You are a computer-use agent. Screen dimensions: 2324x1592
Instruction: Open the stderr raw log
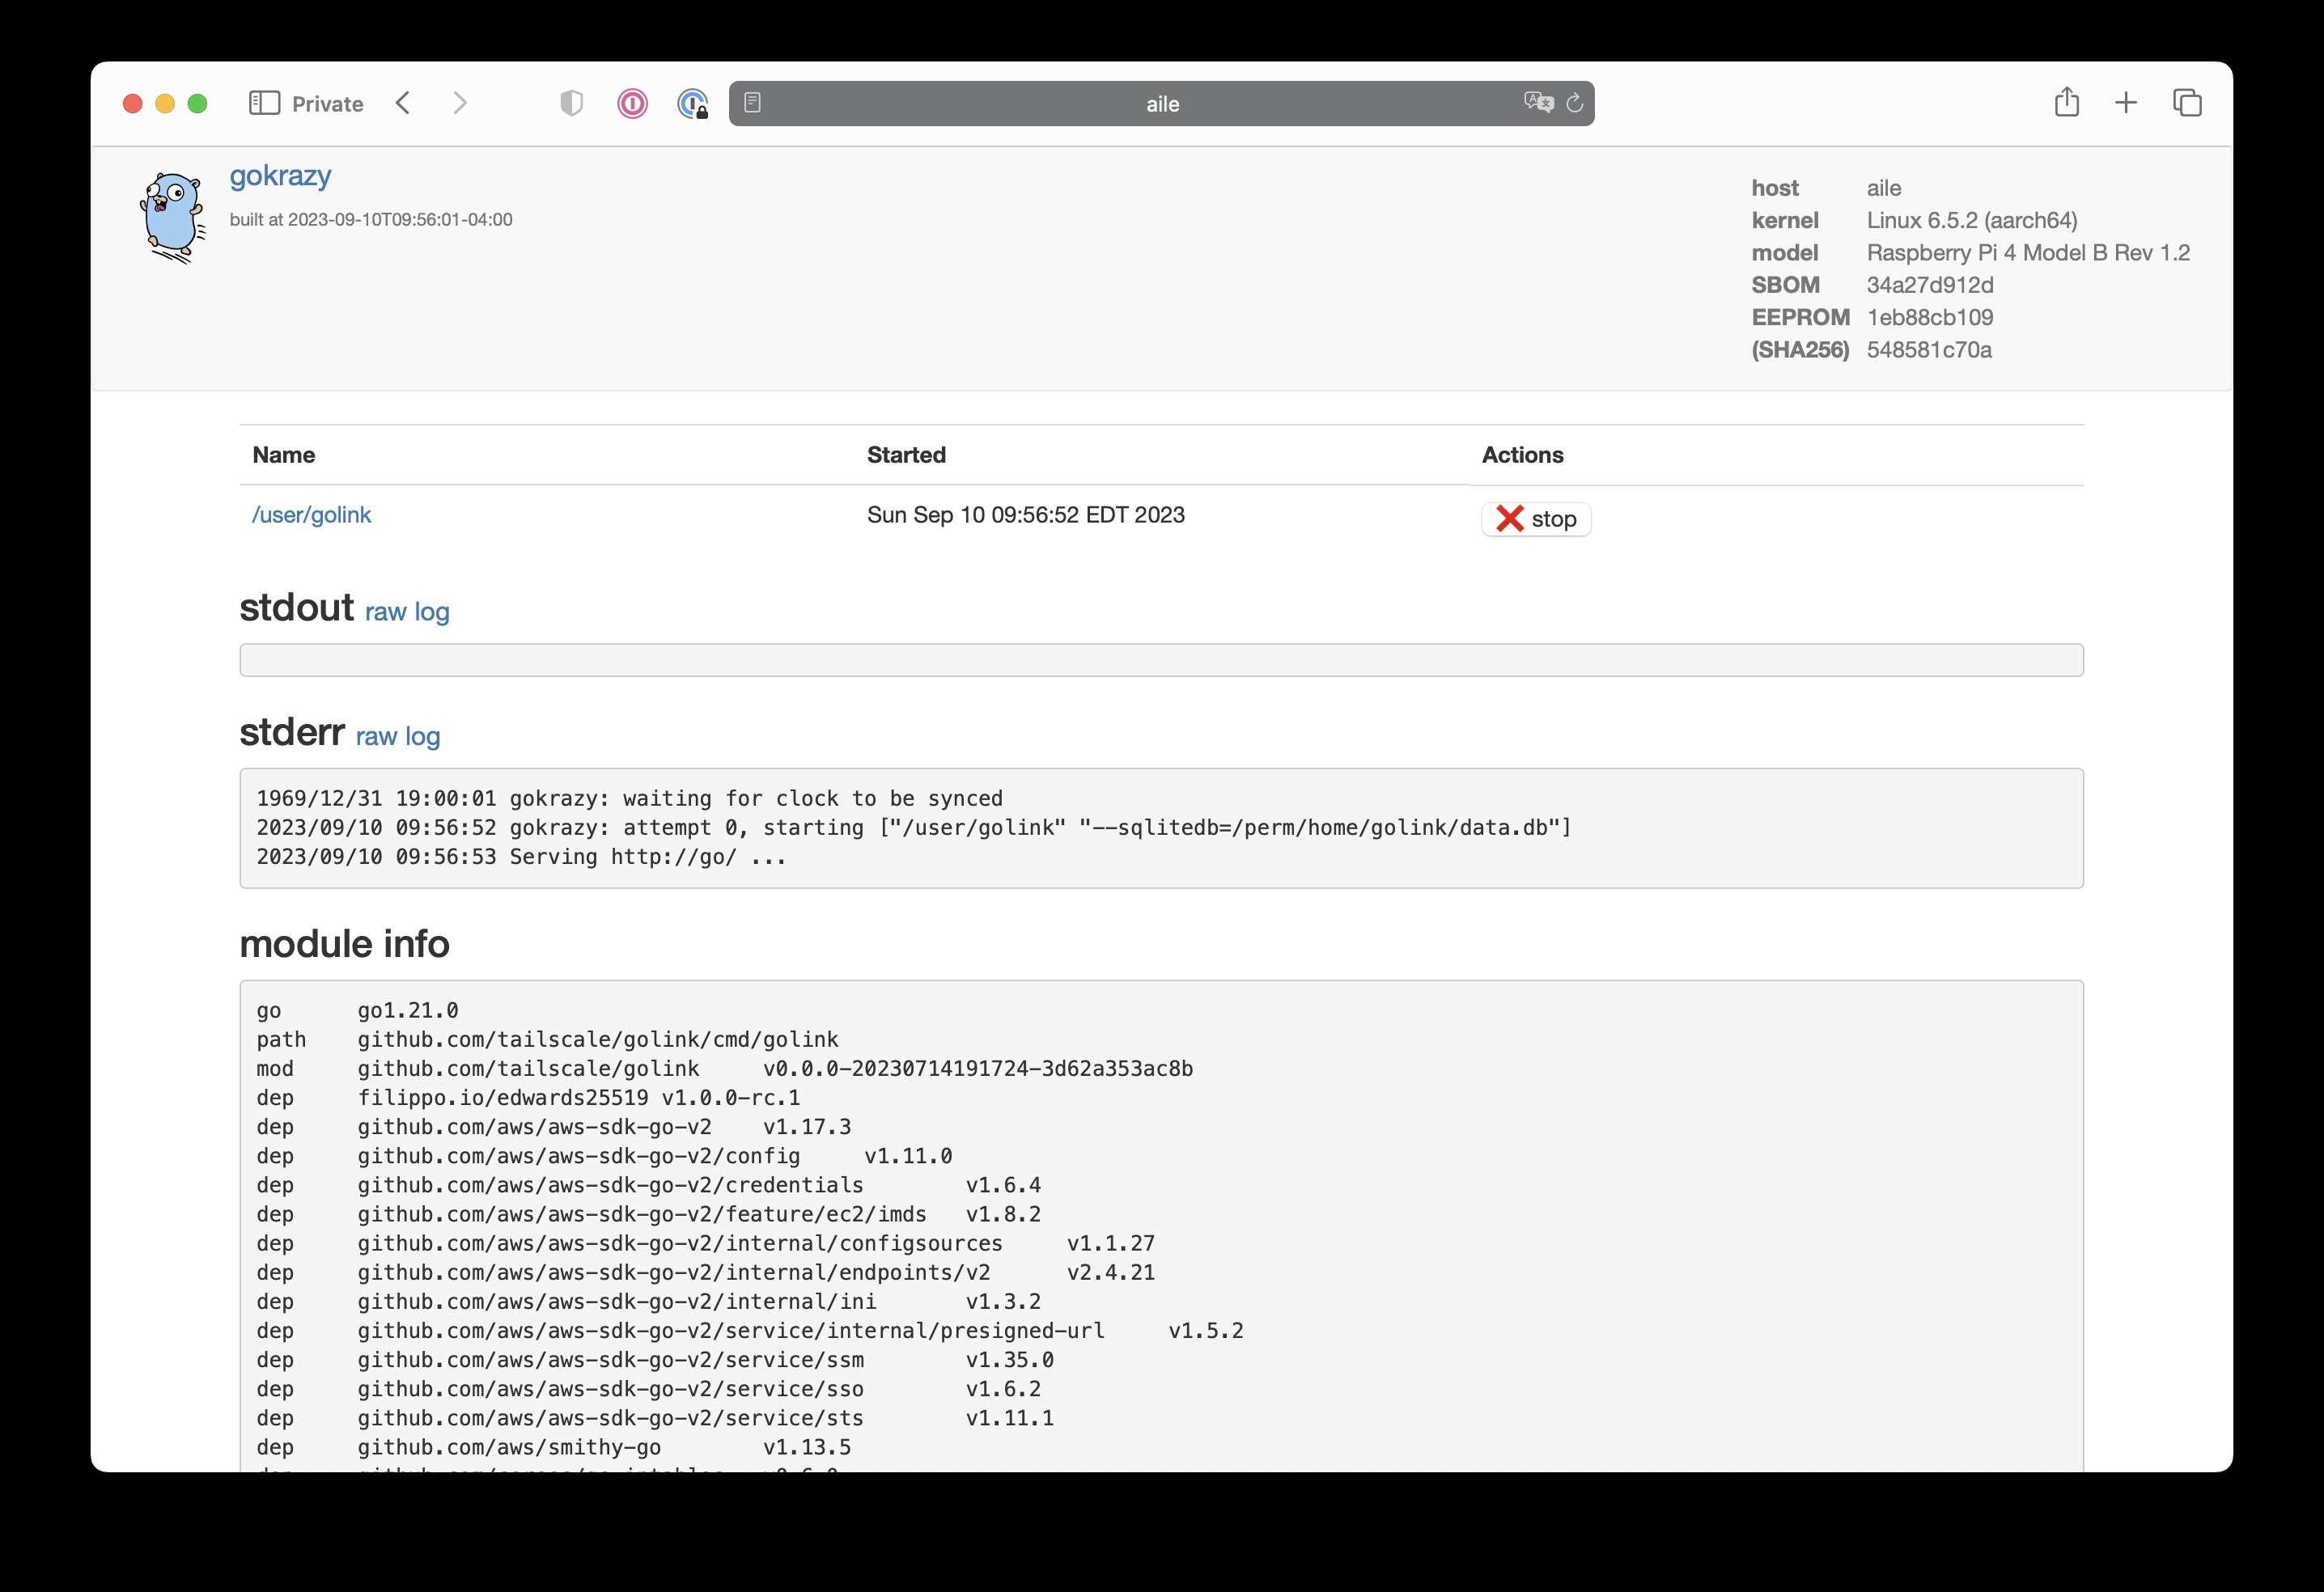pyautogui.click(x=398, y=737)
